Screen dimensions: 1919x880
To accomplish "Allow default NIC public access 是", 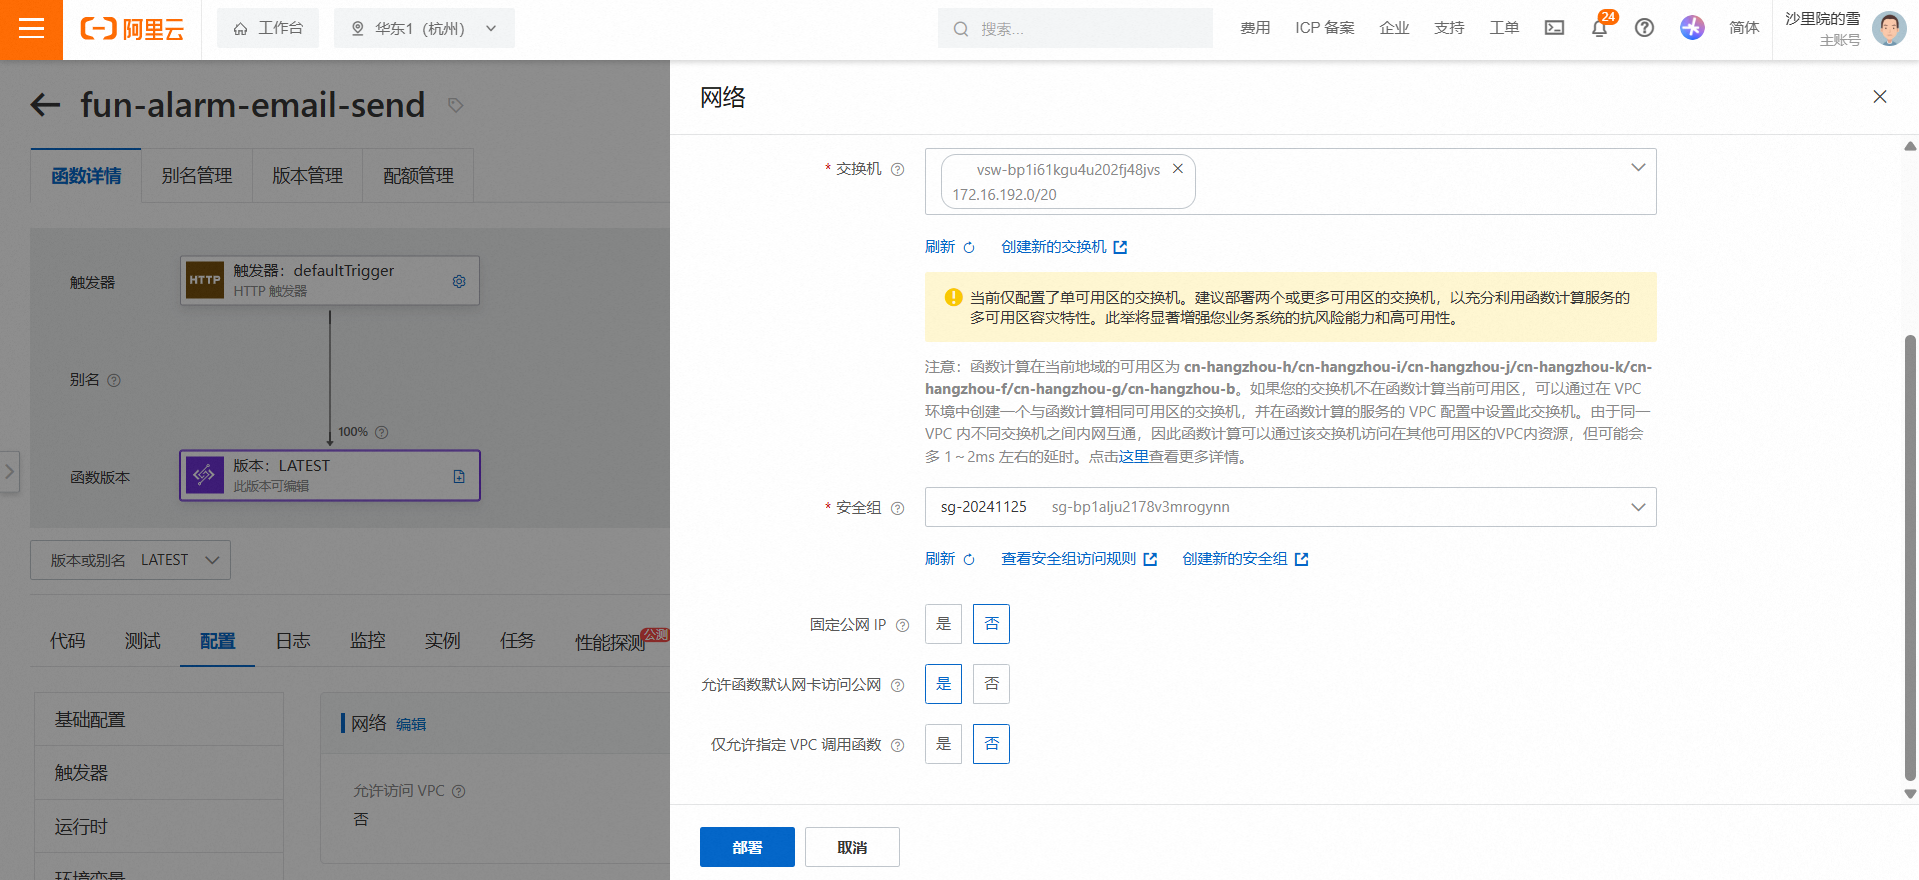I will pyautogui.click(x=943, y=684).
